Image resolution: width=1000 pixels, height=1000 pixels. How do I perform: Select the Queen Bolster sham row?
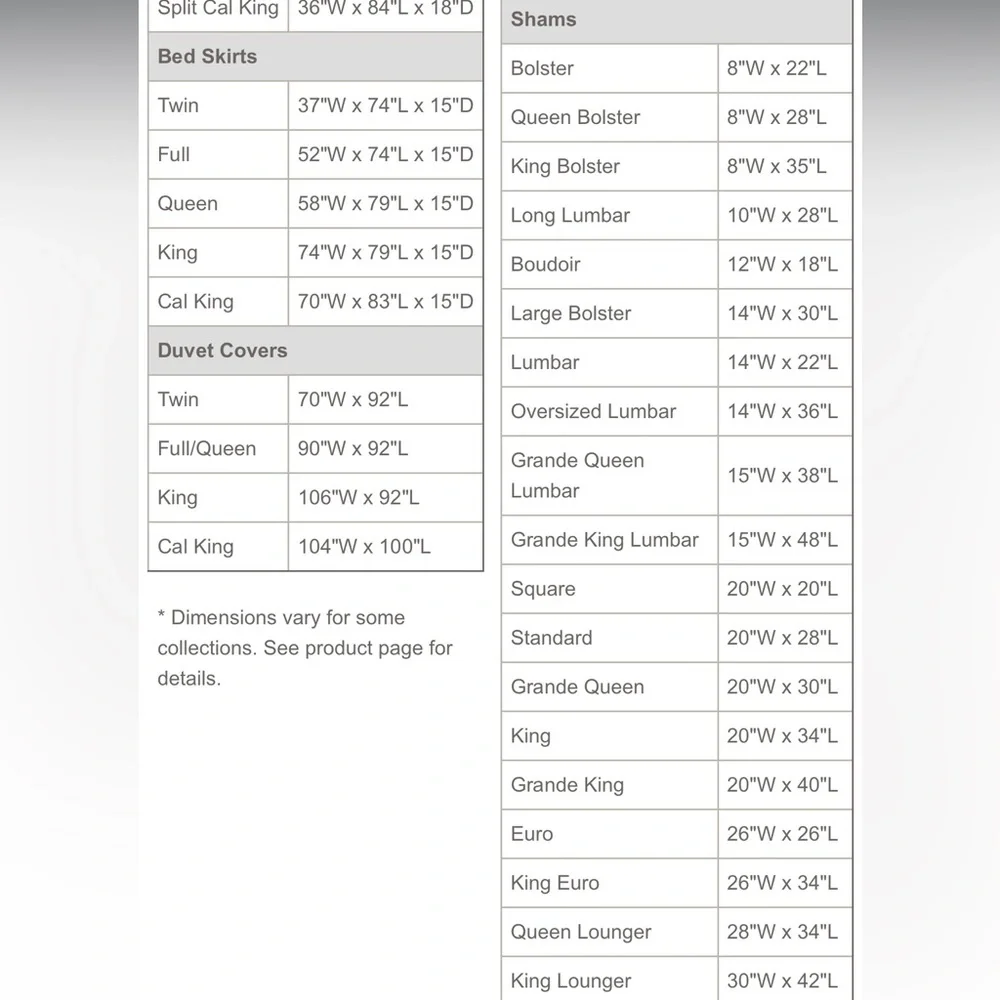pyautogui.click(x=677, y=117)
